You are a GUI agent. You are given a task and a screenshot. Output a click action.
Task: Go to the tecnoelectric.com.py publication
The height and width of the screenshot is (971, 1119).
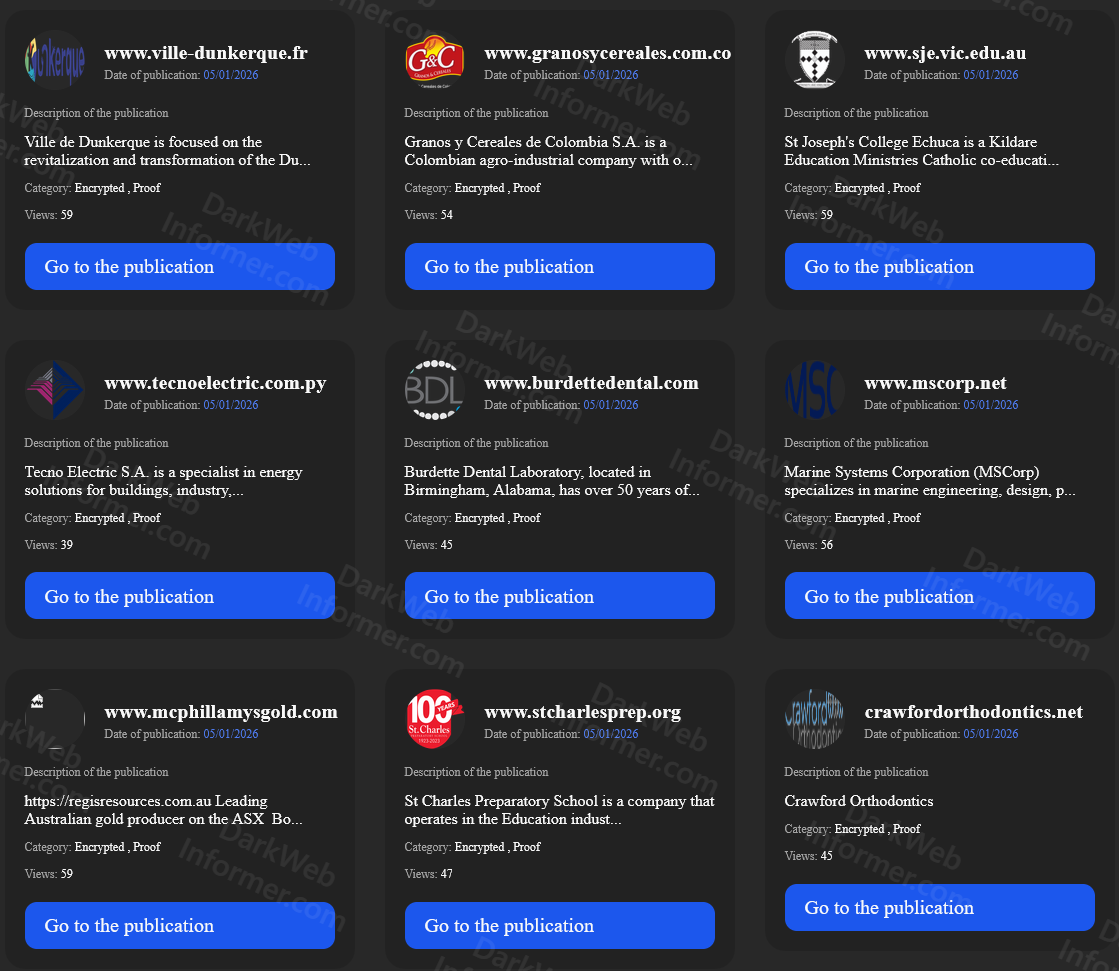point(180,596)
